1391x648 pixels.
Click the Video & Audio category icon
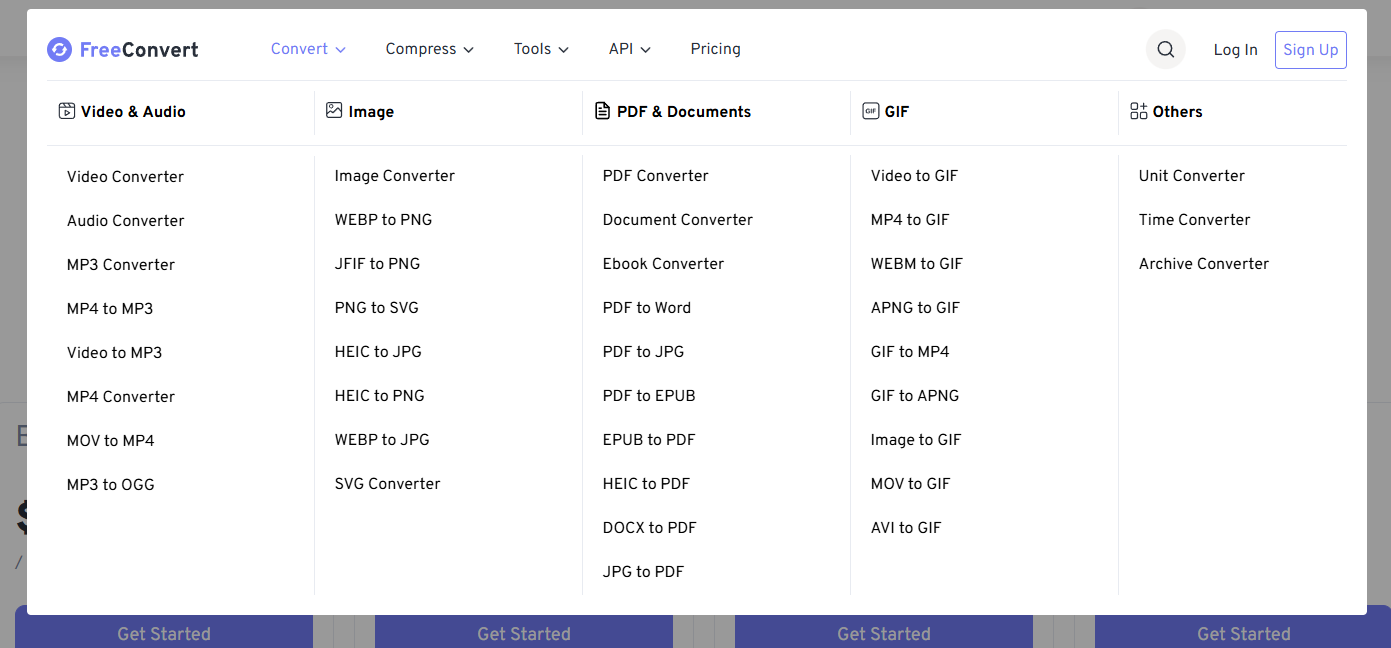tap(67, 111)
